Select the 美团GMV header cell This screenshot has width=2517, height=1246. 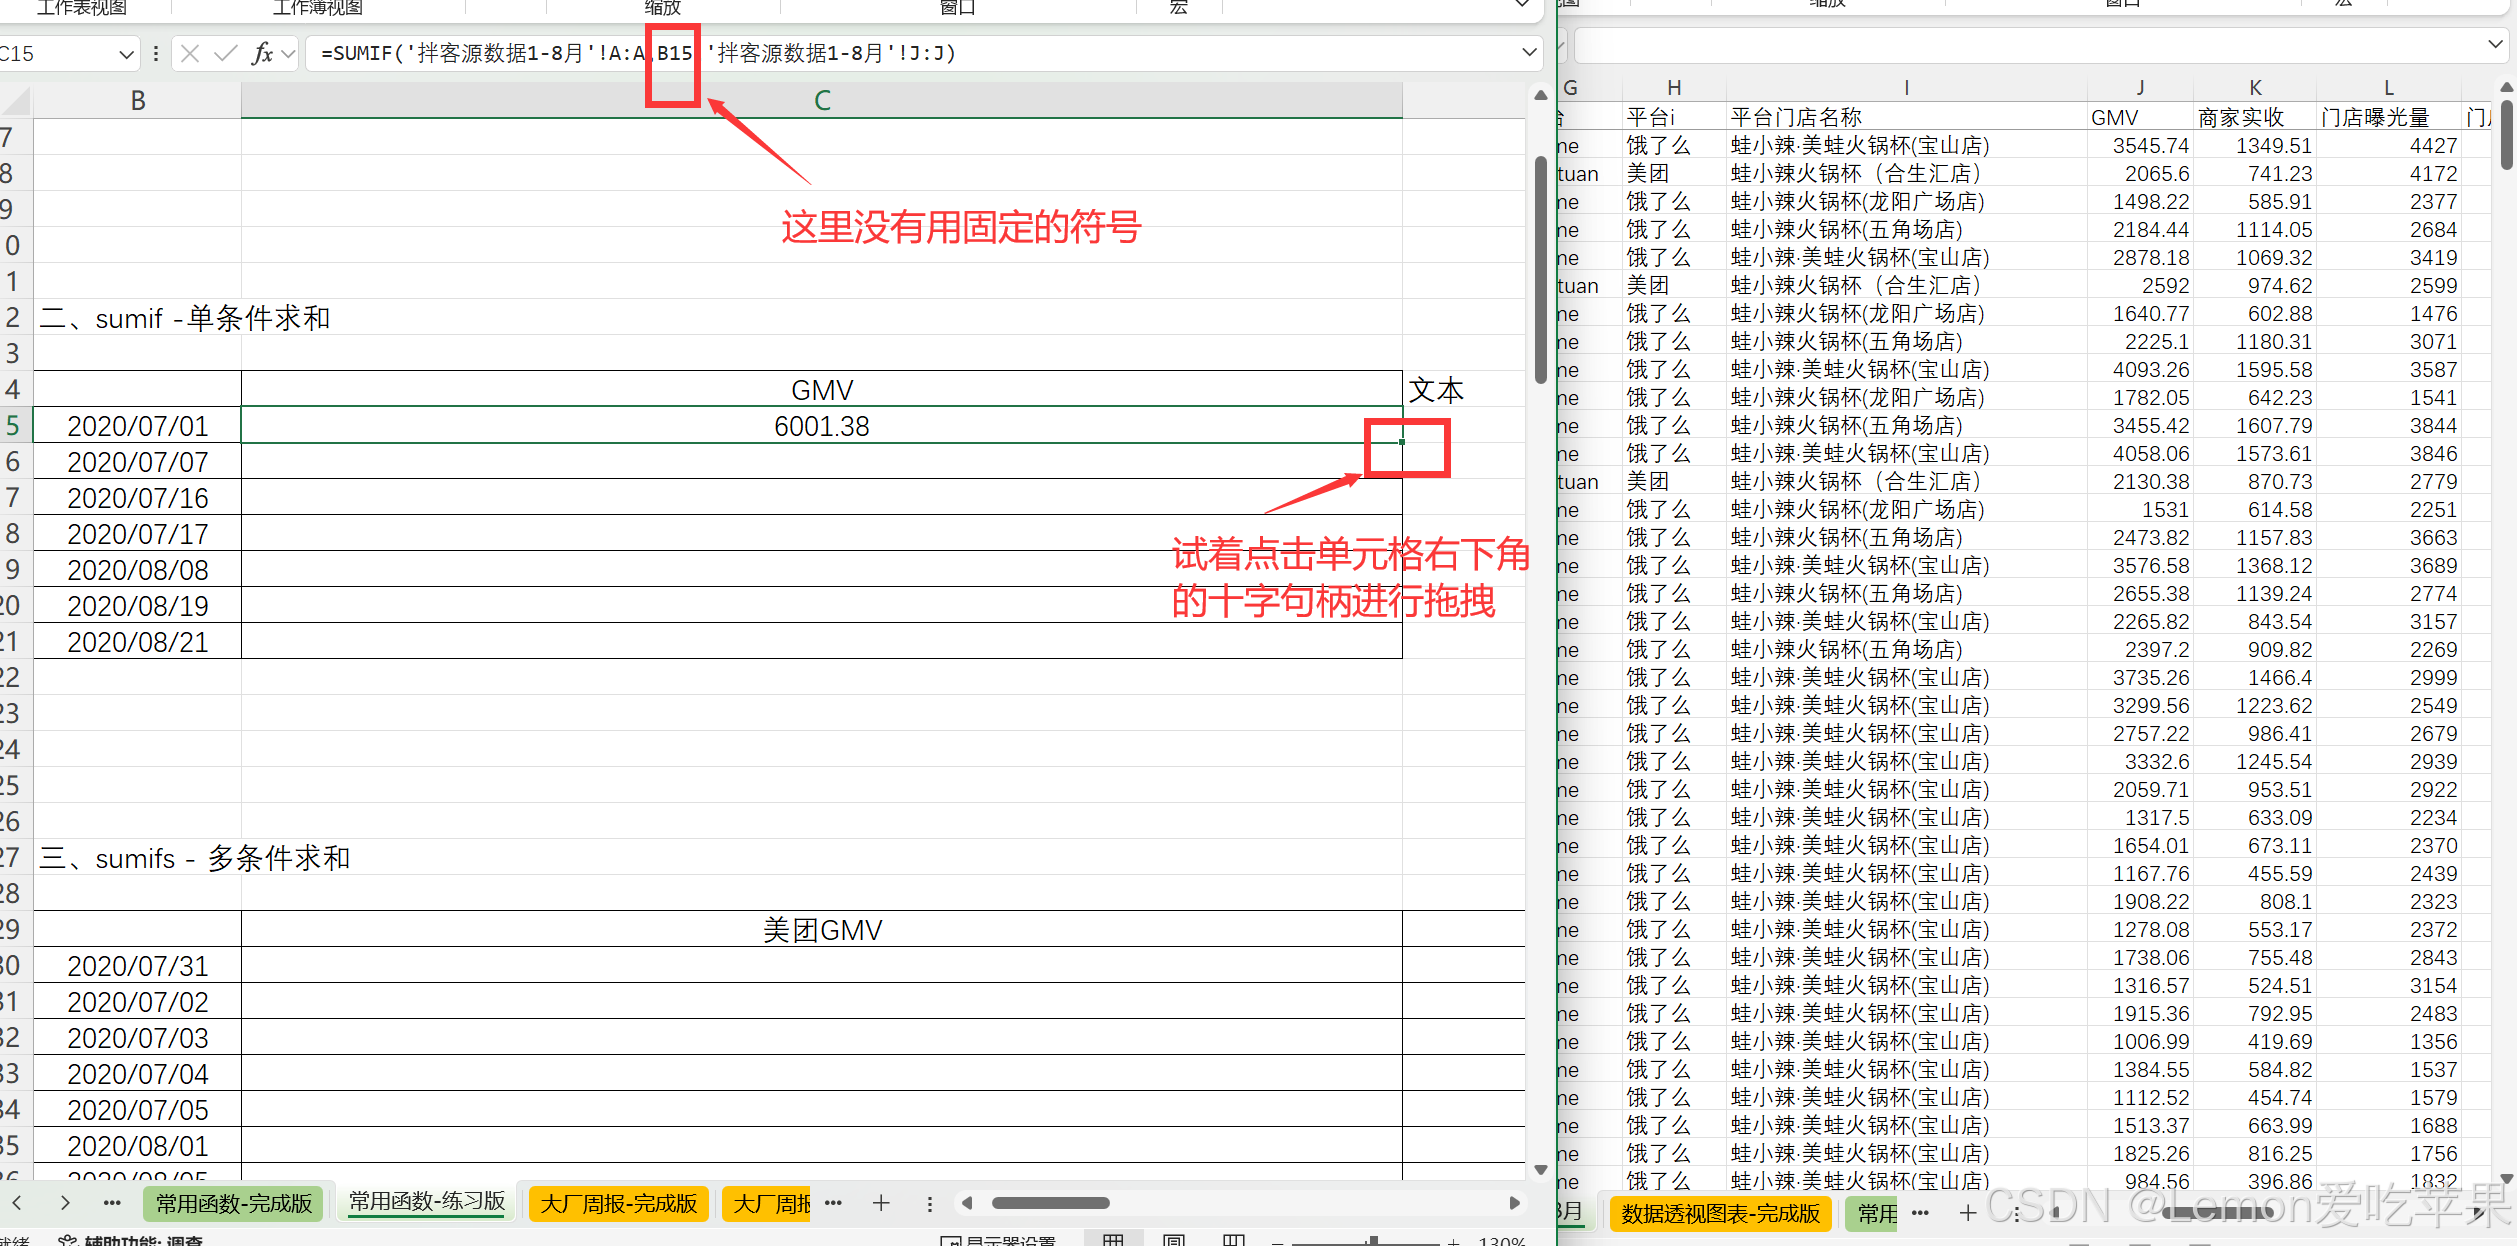click(x=822, y=930)
